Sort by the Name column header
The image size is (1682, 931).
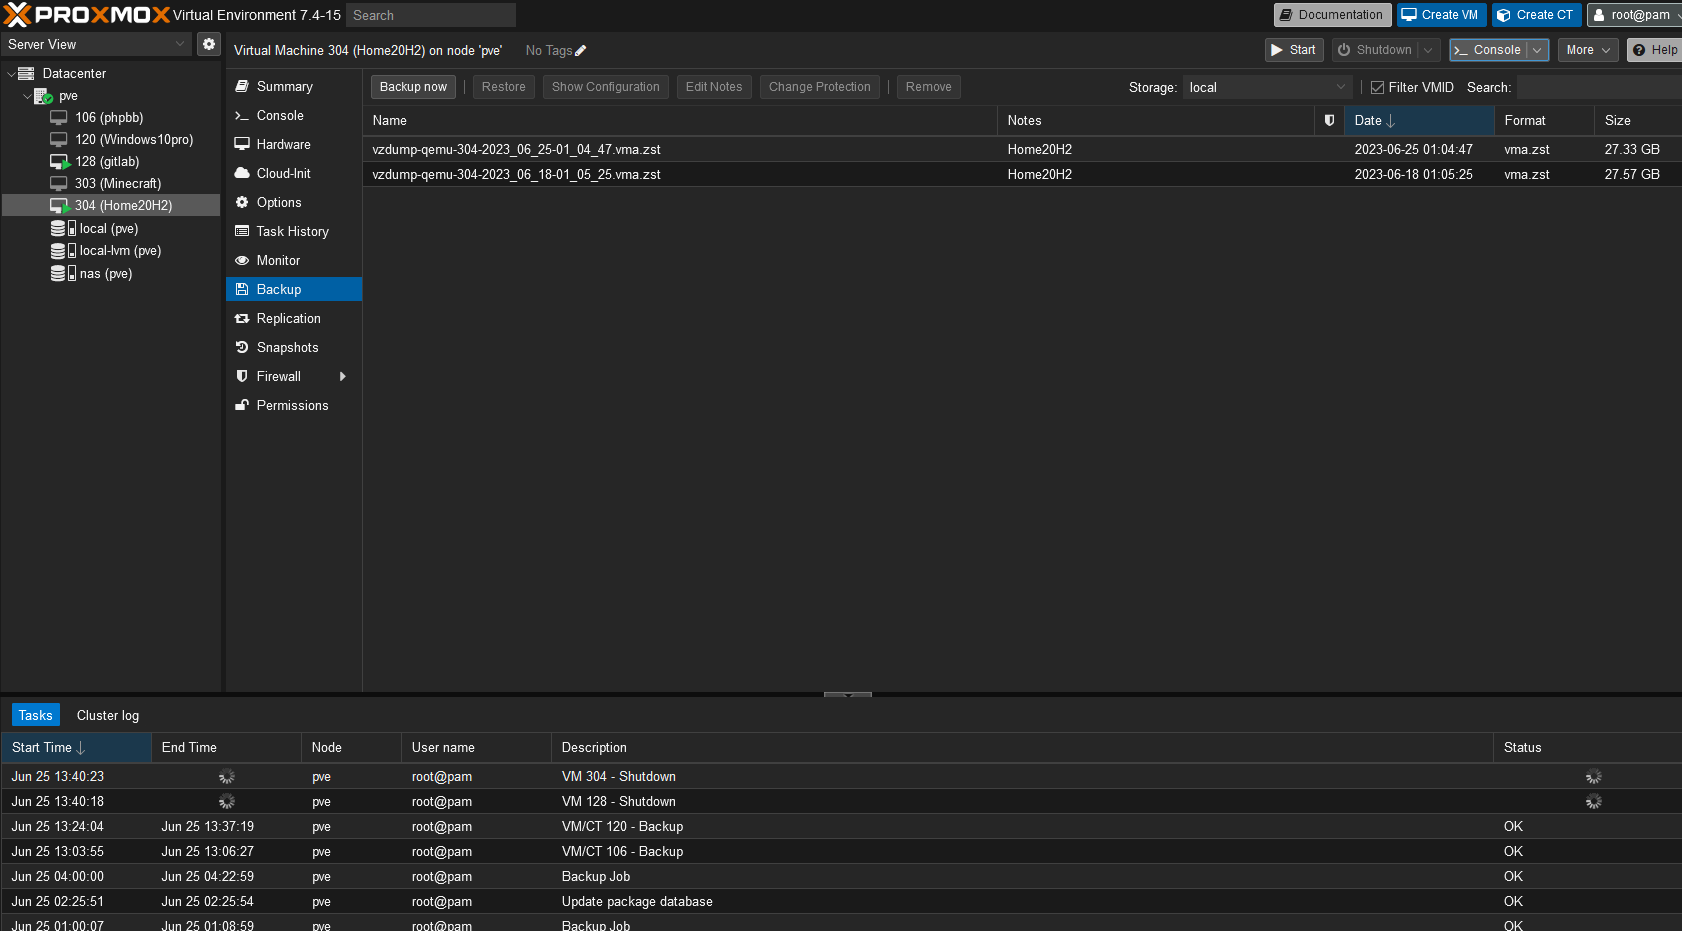pos(679,120)
